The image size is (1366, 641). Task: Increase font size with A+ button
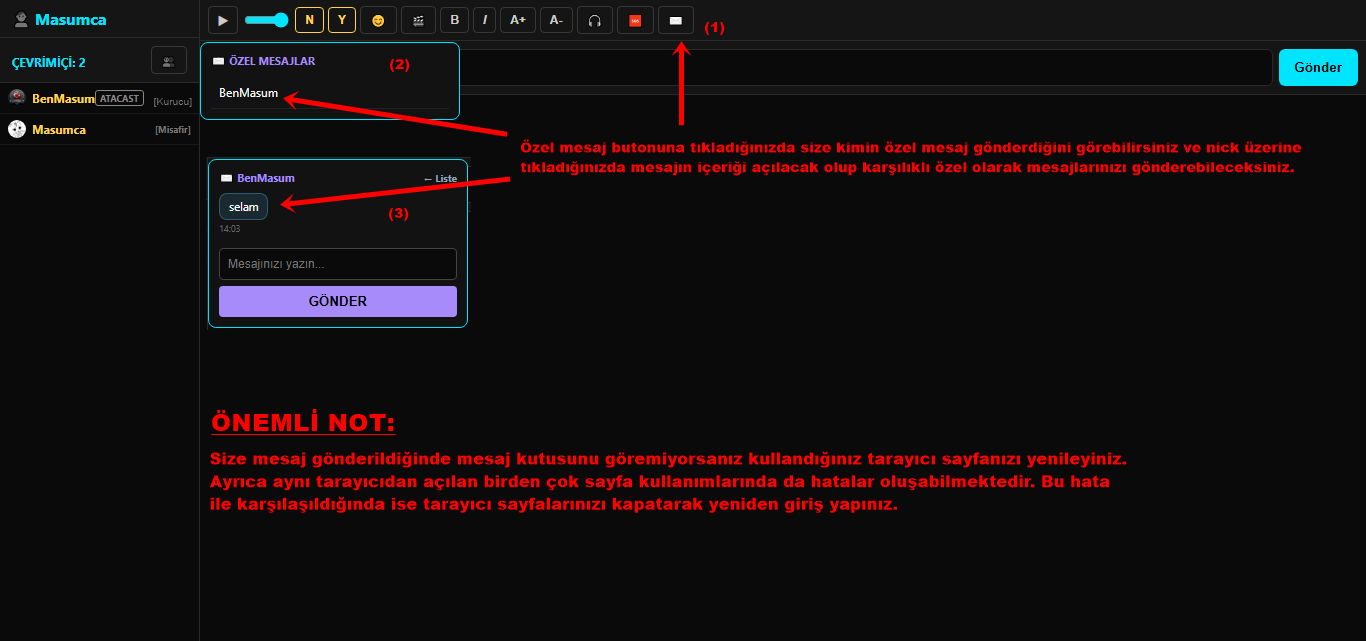[x=517, y=20]
